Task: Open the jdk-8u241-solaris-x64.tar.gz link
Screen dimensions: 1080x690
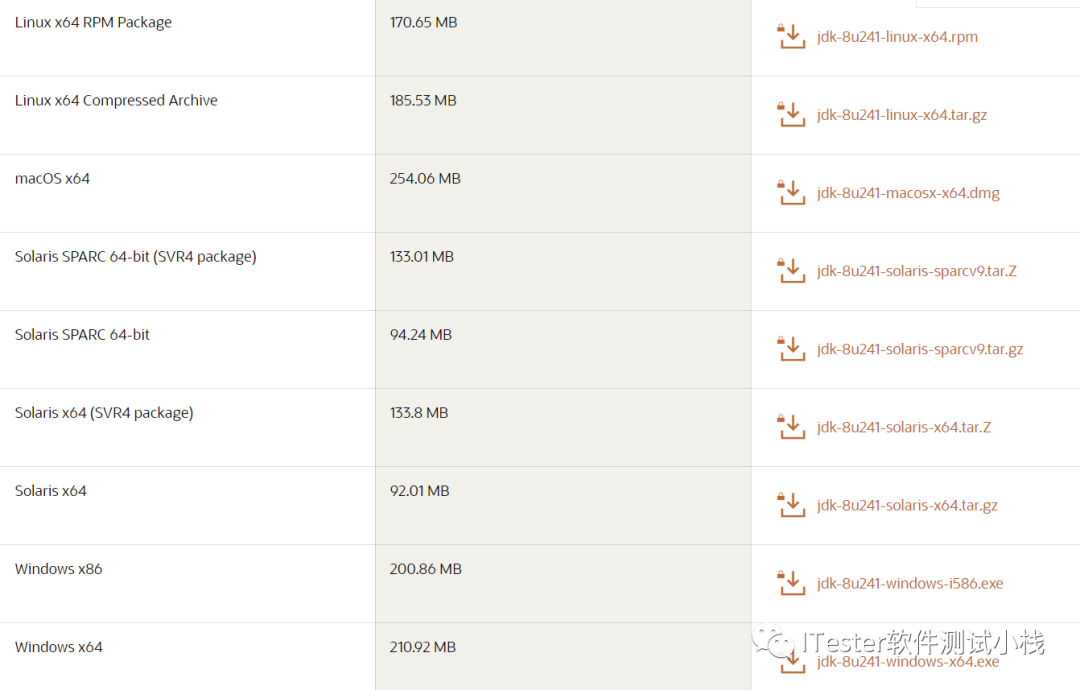Action: 907,505
